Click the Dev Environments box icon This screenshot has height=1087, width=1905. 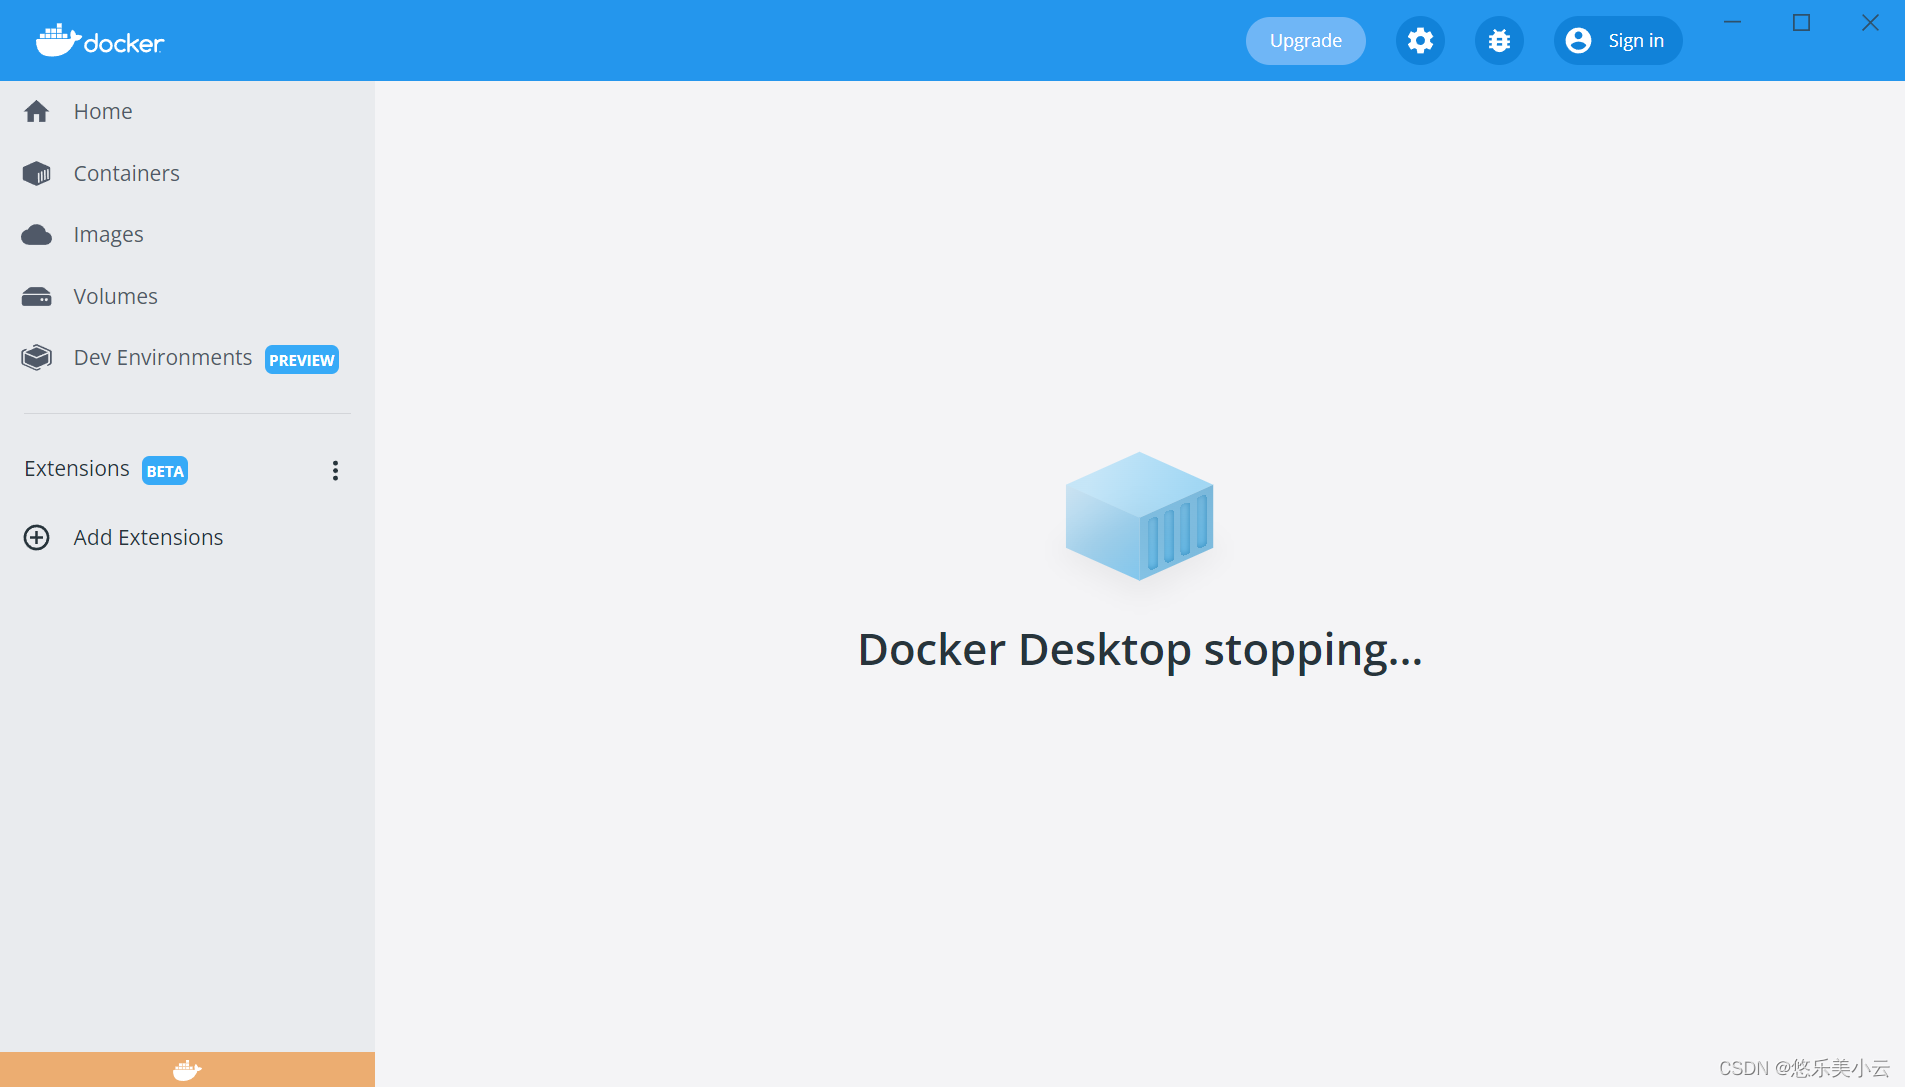[x=37, y=358]
